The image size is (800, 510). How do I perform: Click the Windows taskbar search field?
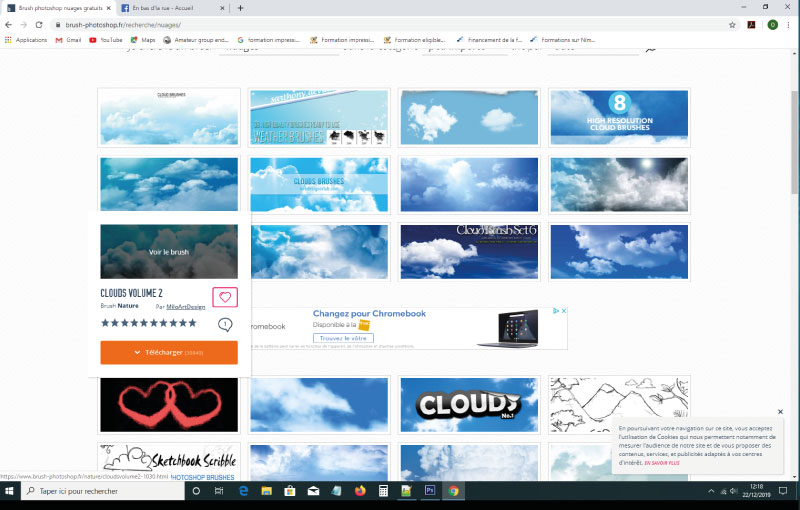click(x=100, y=491)
